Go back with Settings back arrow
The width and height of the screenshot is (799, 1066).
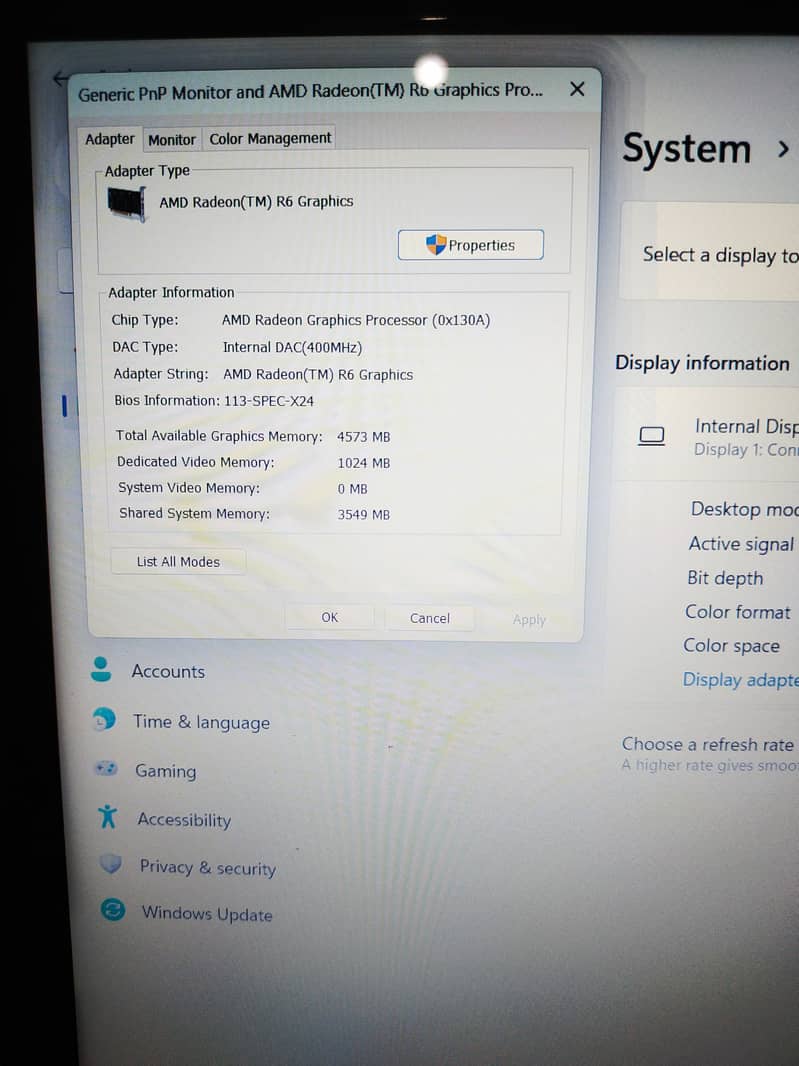(x=61, y=78)
